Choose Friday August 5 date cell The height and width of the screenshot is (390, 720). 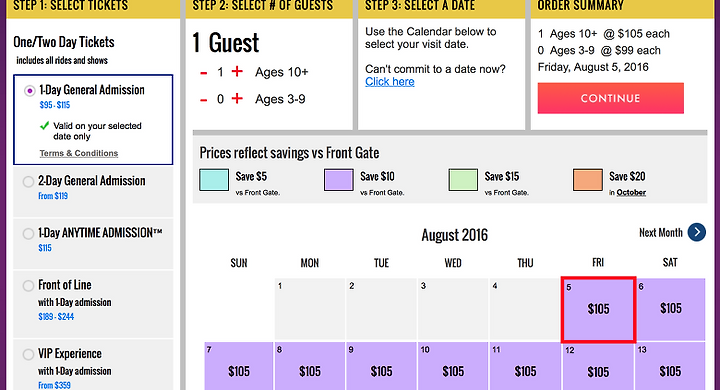(598, 309)
